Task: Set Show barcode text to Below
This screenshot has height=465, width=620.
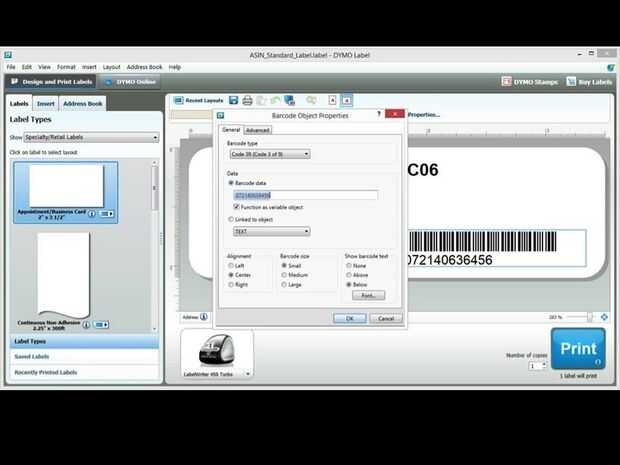Action: click(349, 284)
